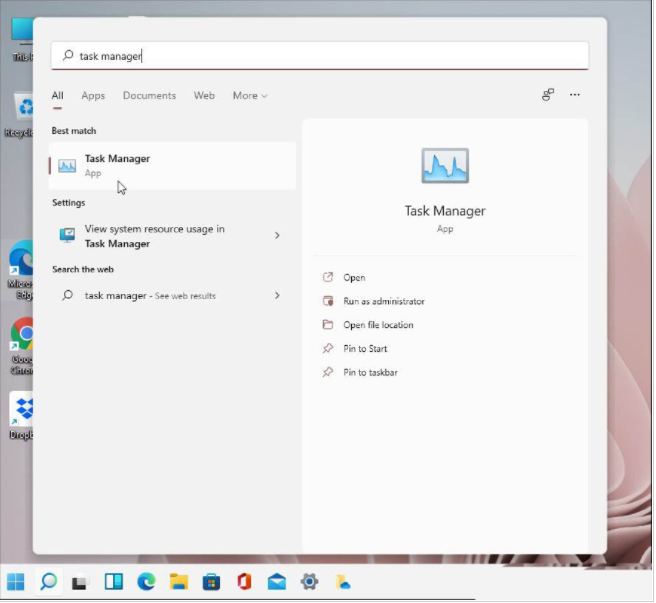
Task: Open file location of Task Manager
Action: pos(378,325)
